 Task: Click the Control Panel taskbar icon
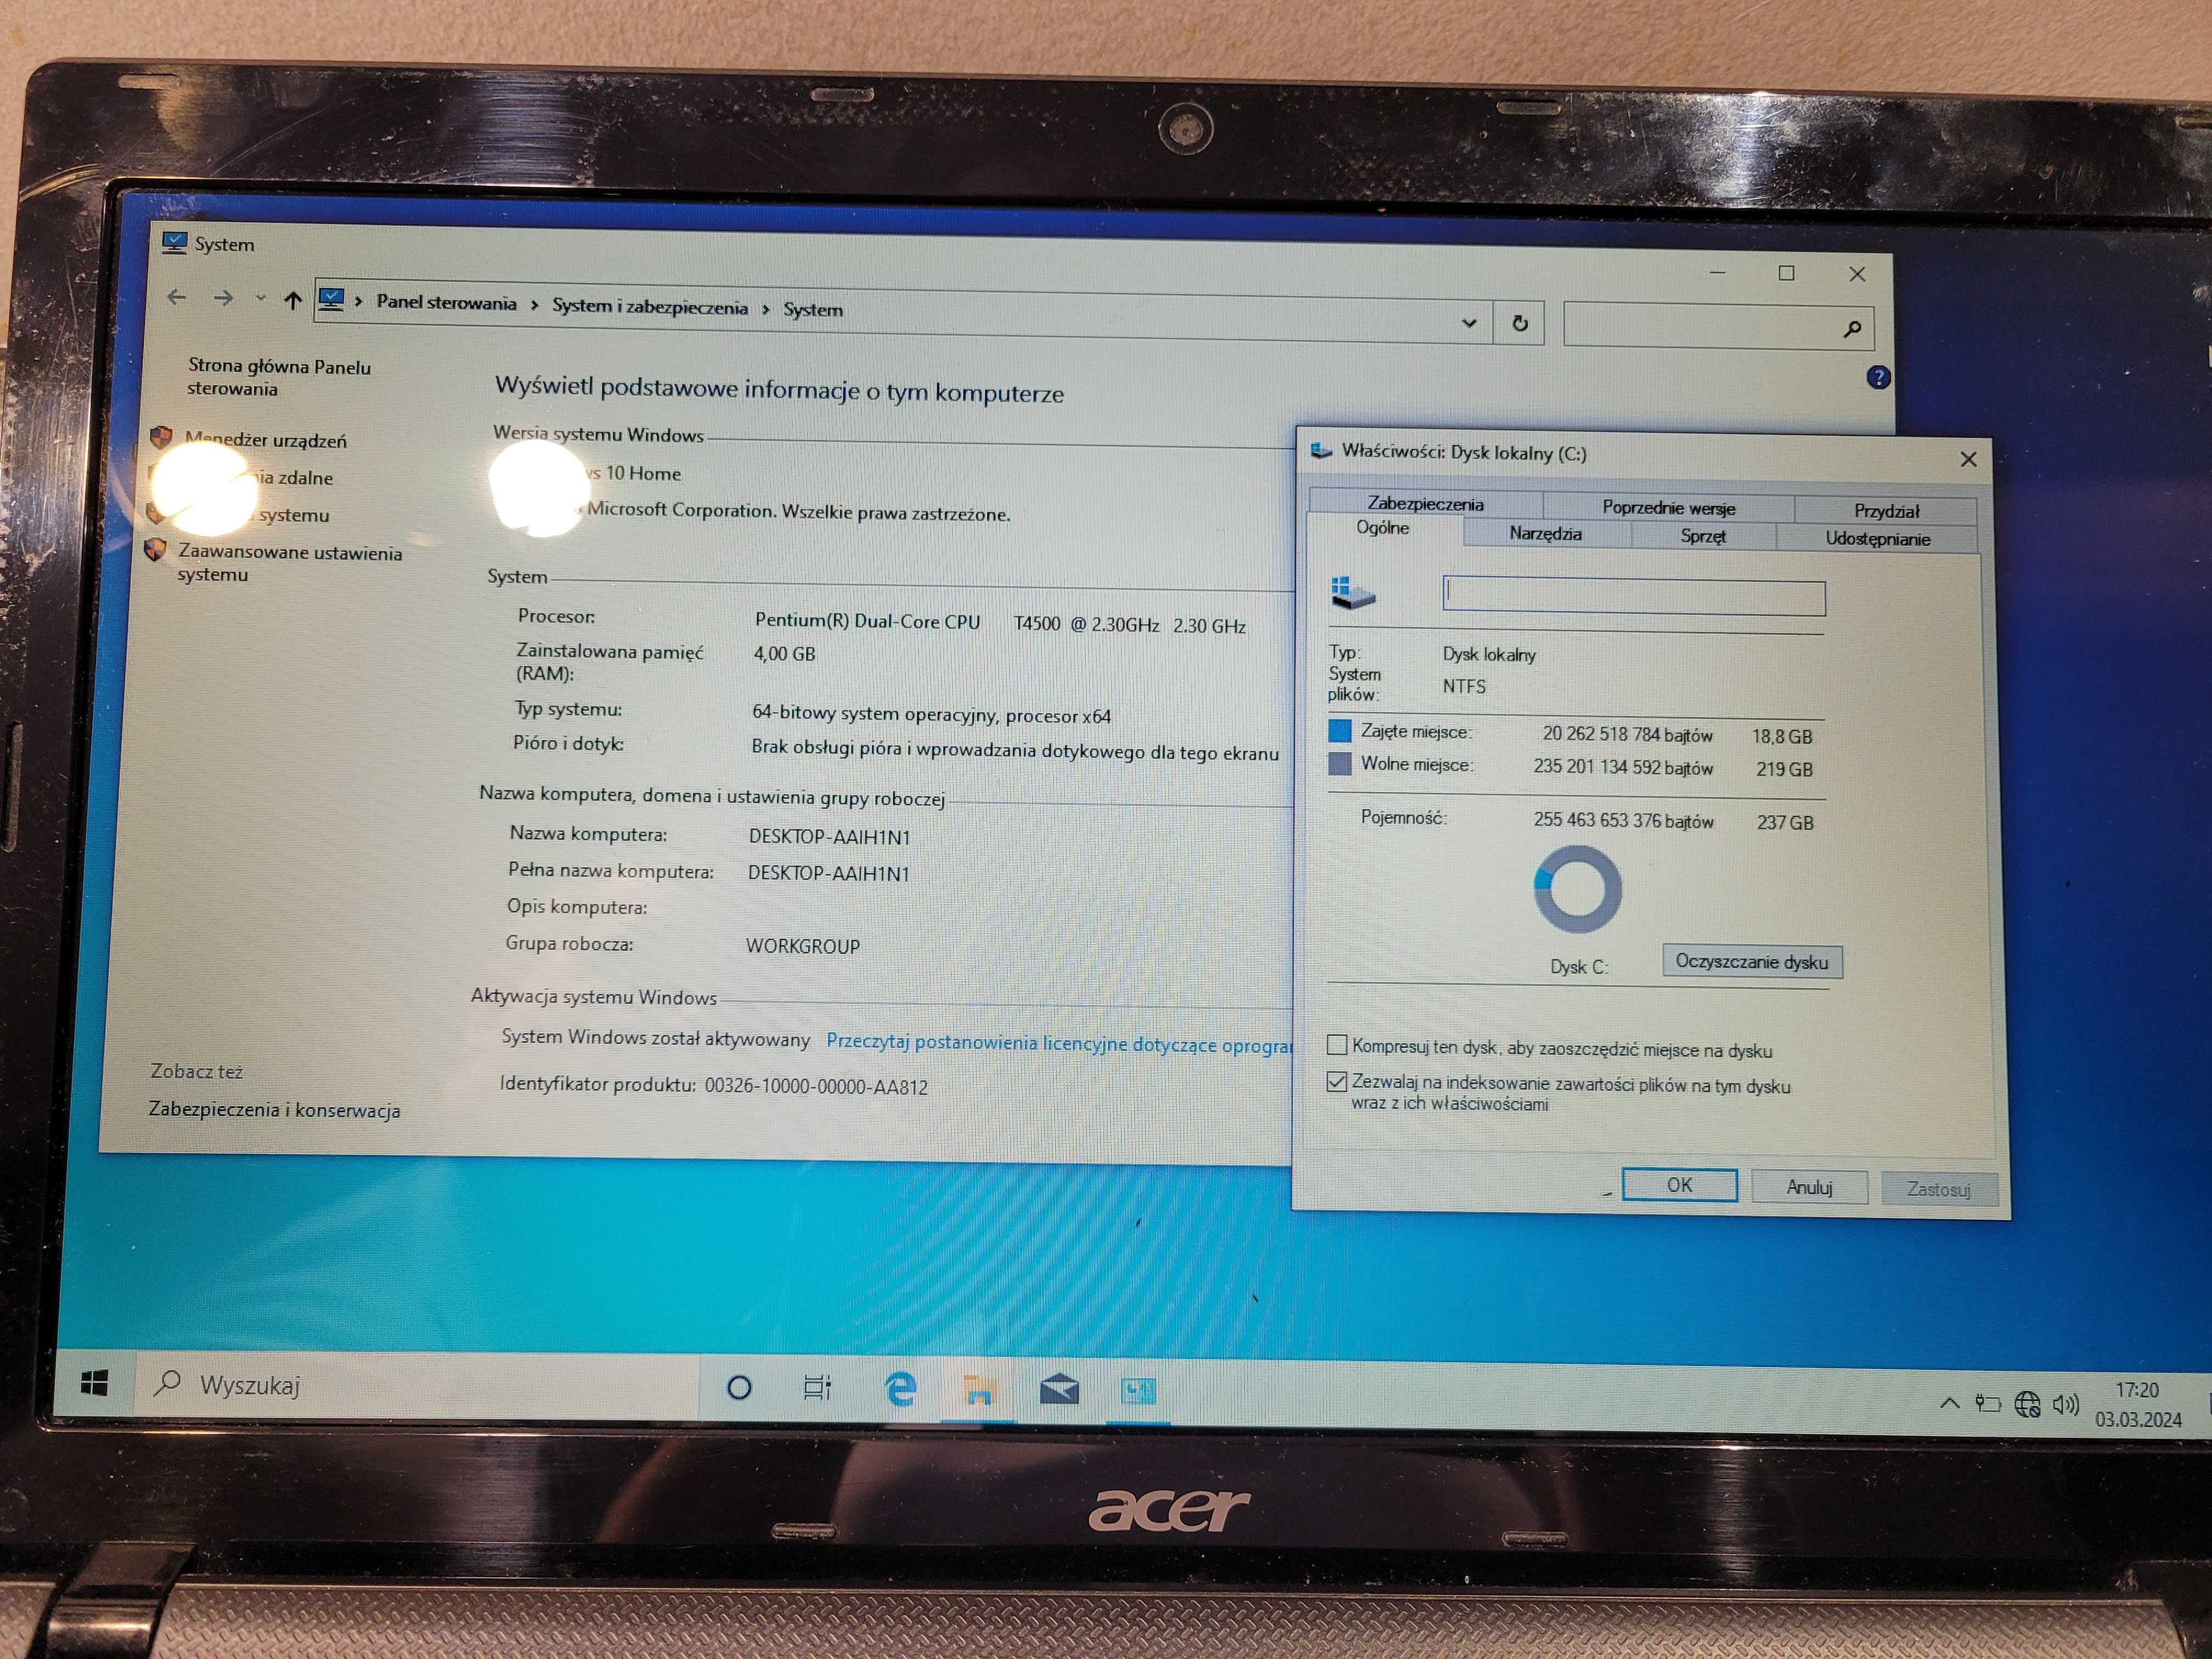pyautogui.click(x=1138, y=1391)
